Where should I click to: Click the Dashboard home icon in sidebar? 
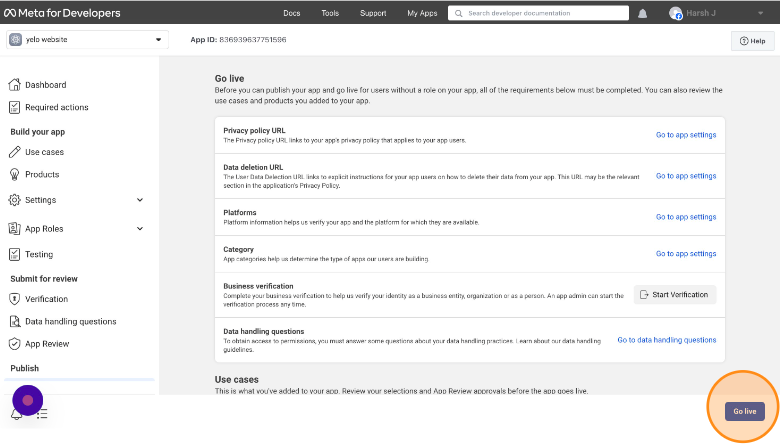15,85
